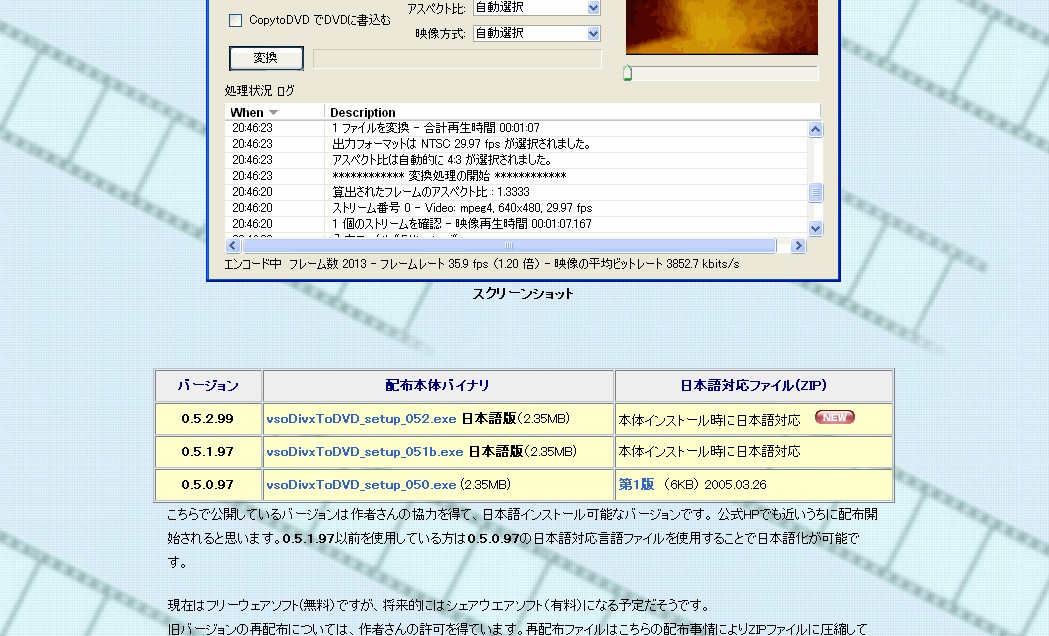Open the 映像方式 dropdown

coord(593,33)
